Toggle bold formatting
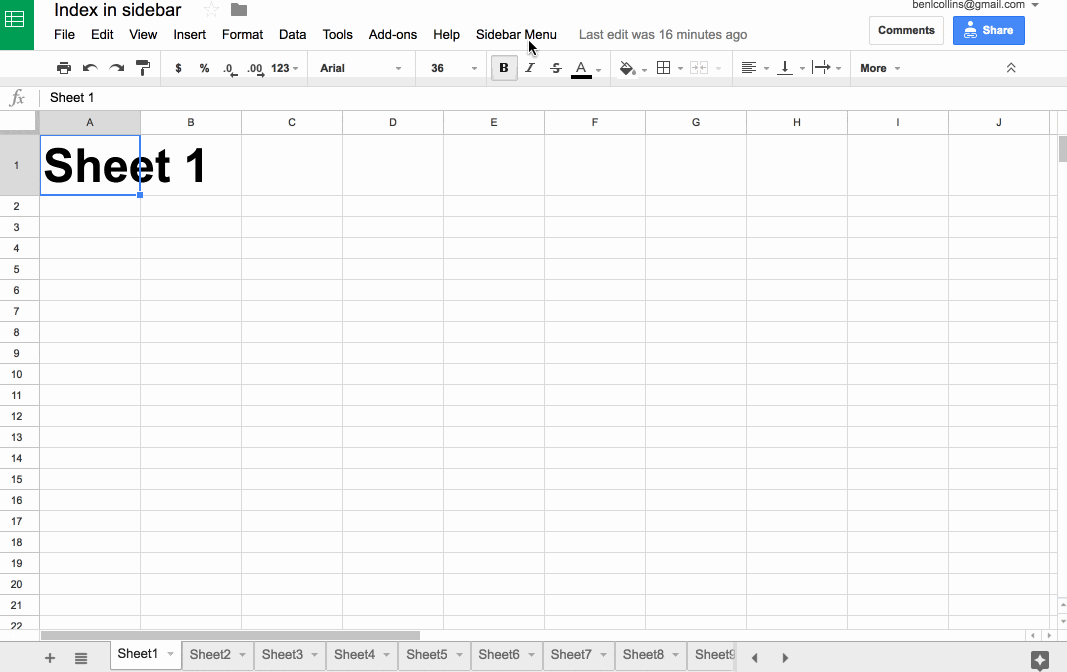 pos(503,67)
